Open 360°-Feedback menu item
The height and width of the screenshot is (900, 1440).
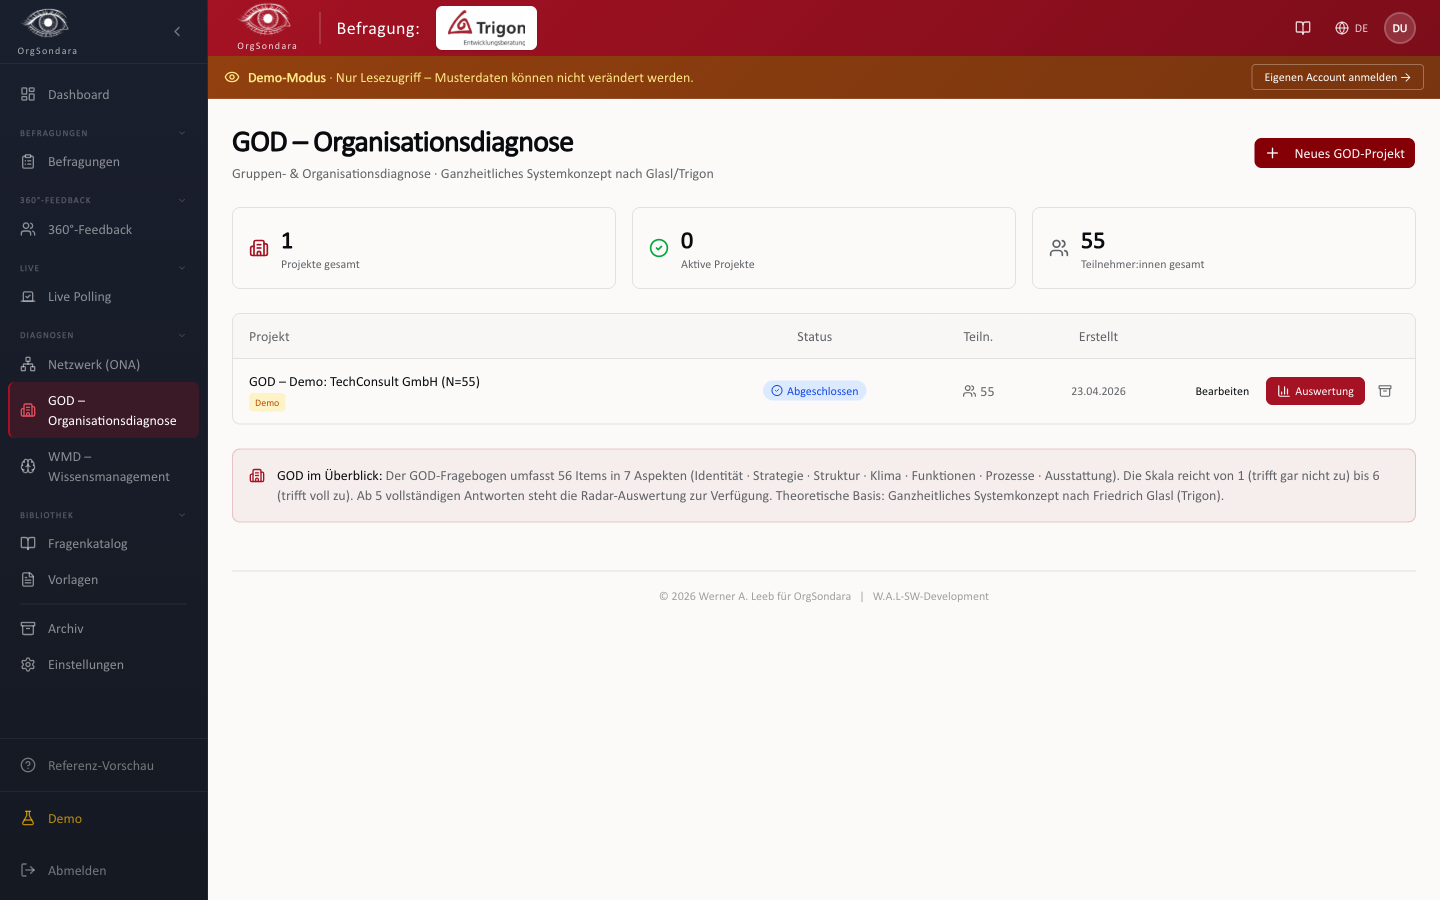point(104,229)
